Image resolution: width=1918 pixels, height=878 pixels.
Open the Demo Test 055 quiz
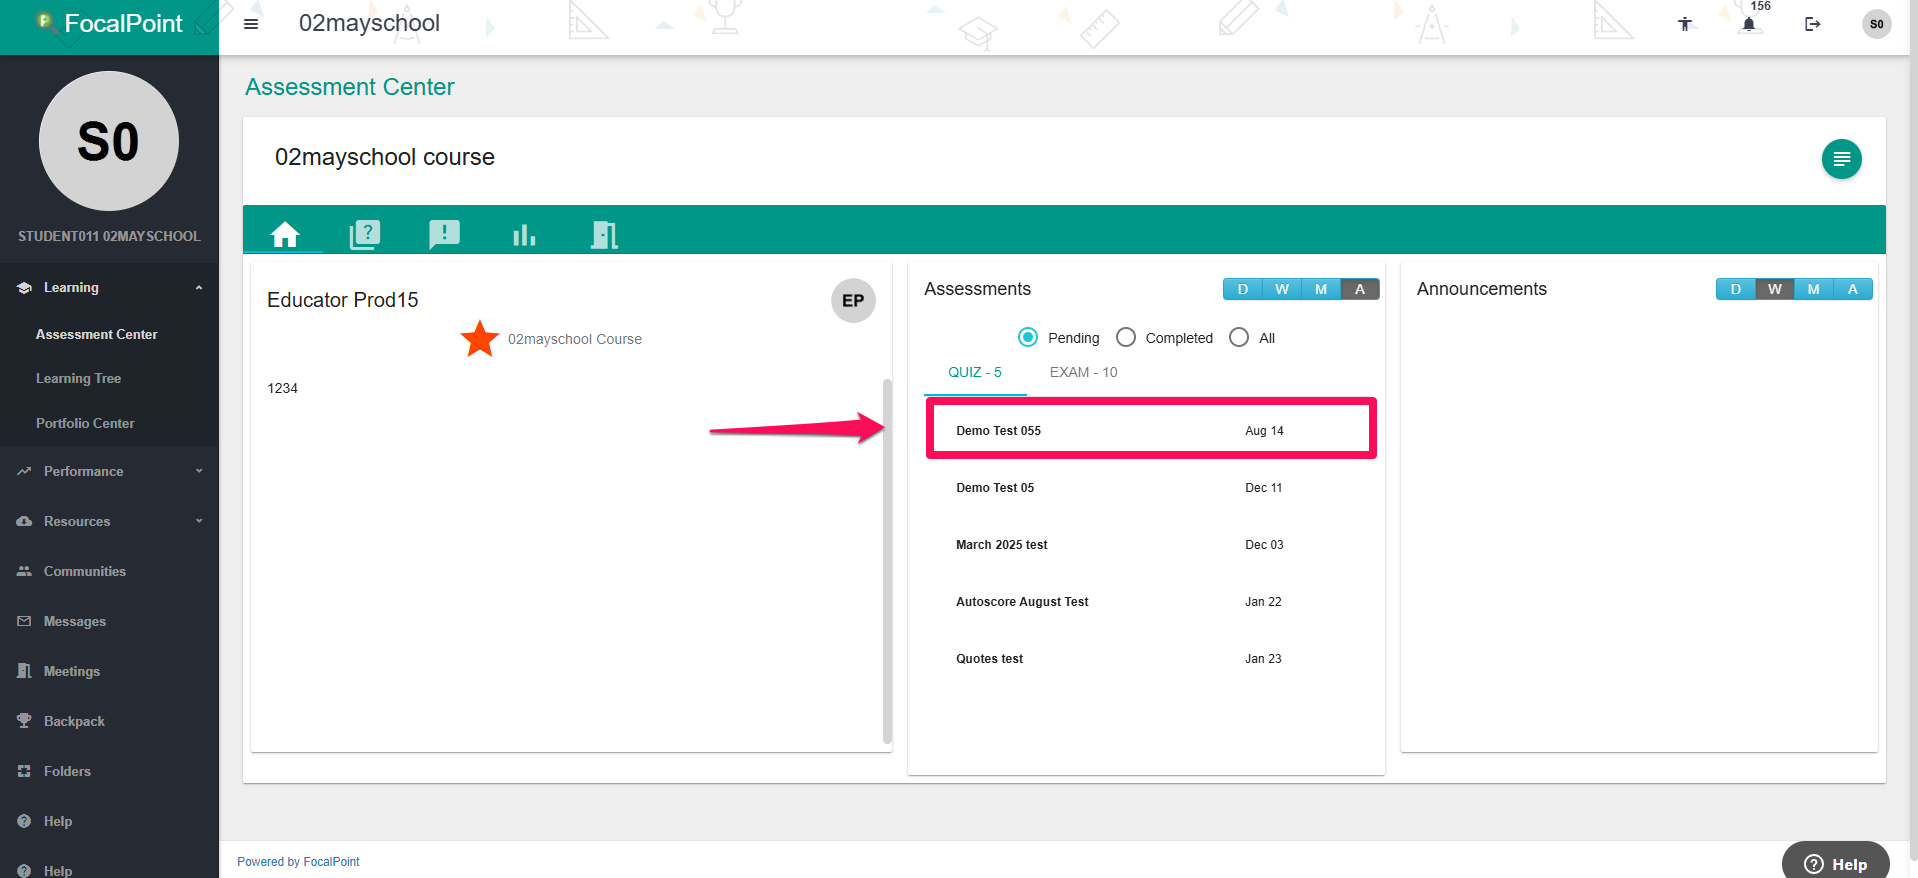pos(1151,430)
